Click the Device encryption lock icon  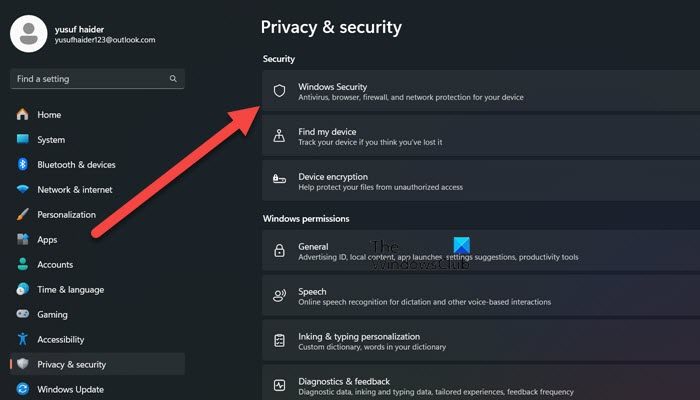(279, 182)
